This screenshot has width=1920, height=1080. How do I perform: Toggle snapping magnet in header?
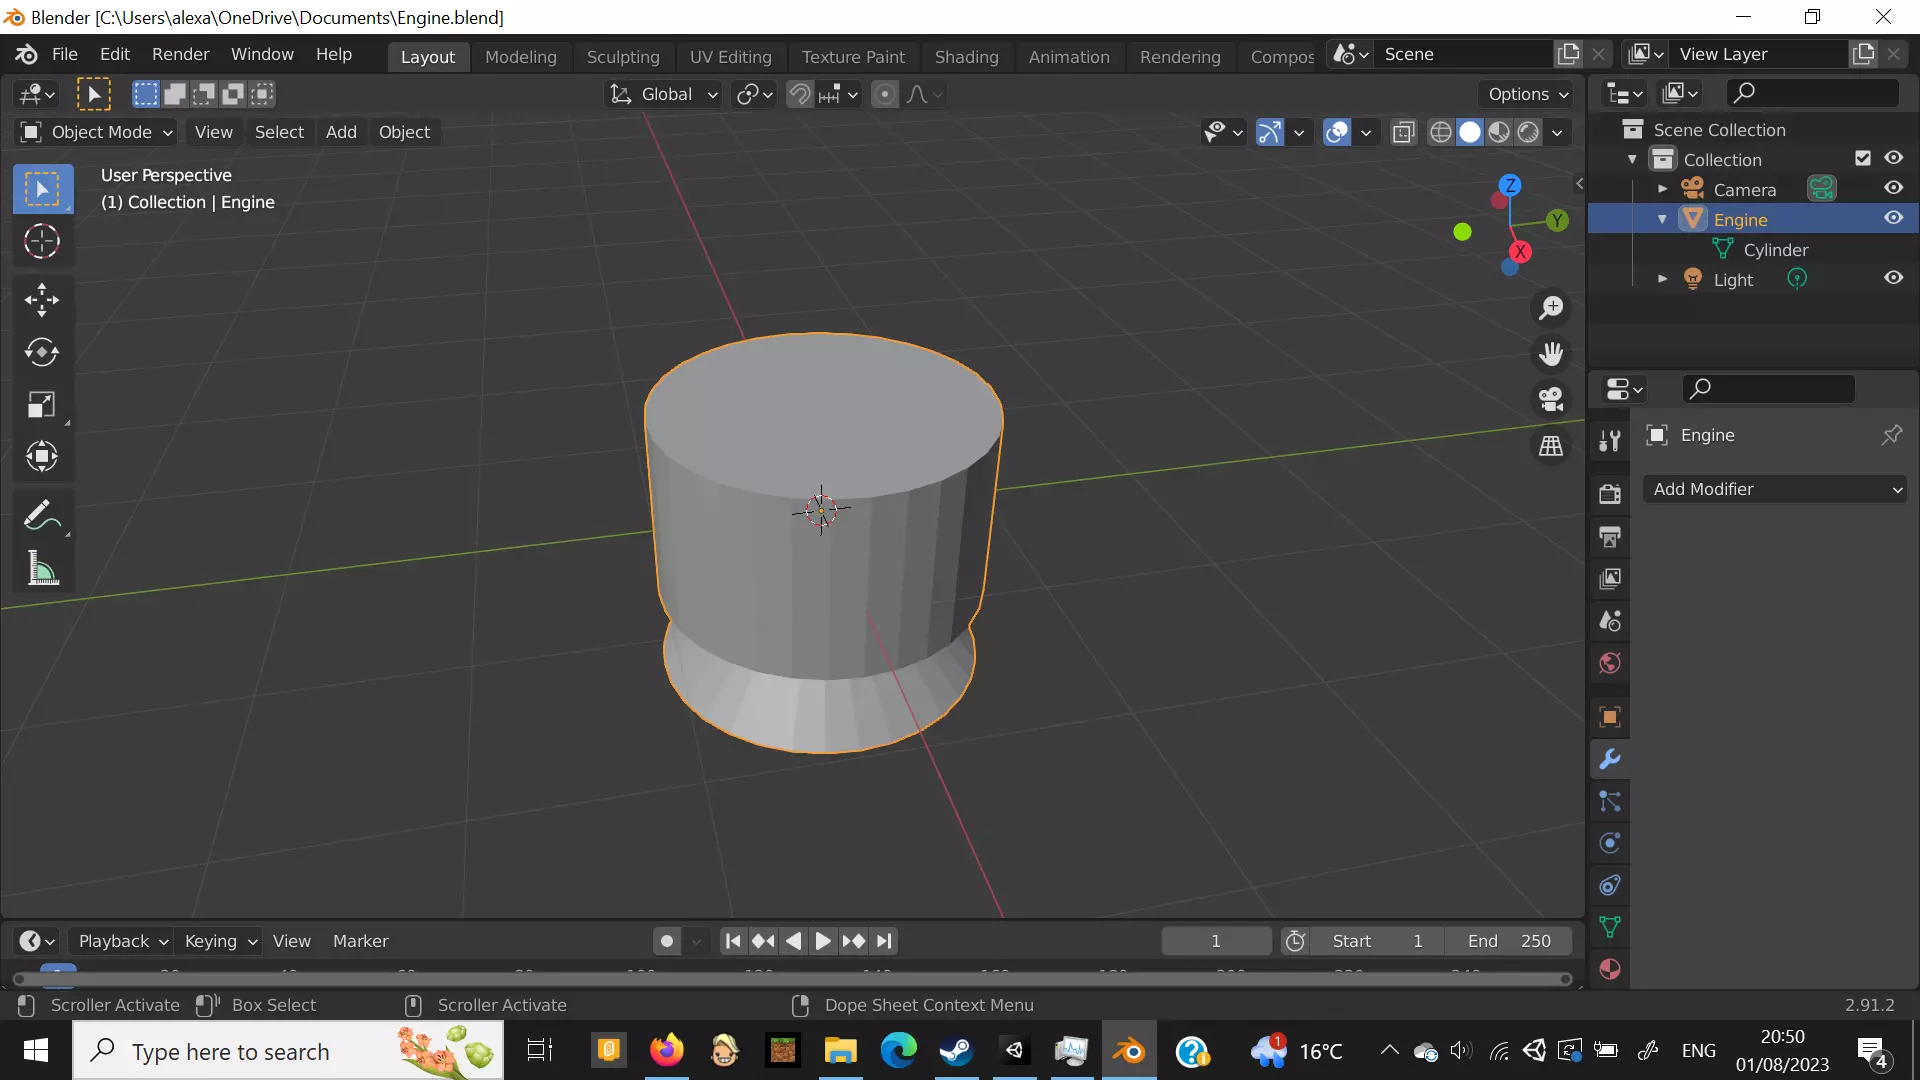click(800, 94)
